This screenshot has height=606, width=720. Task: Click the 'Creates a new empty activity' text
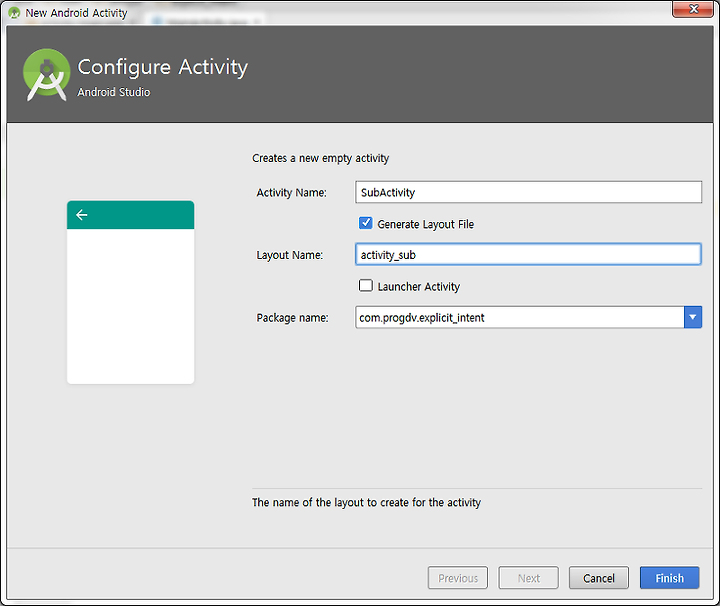321,158
